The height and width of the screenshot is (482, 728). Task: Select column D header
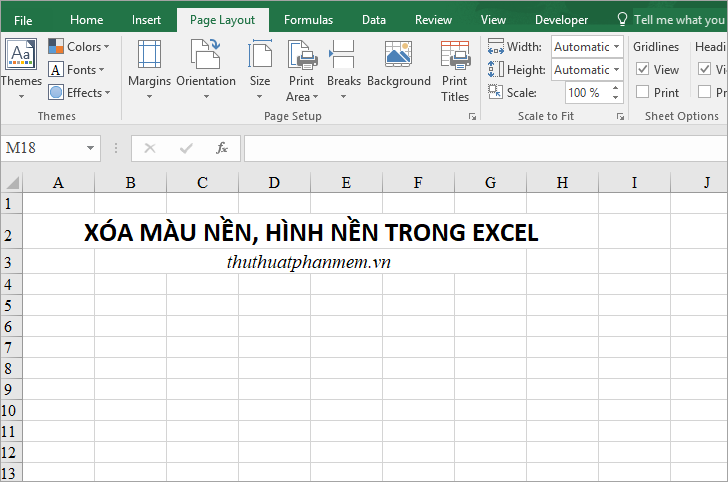click(274, 182)
